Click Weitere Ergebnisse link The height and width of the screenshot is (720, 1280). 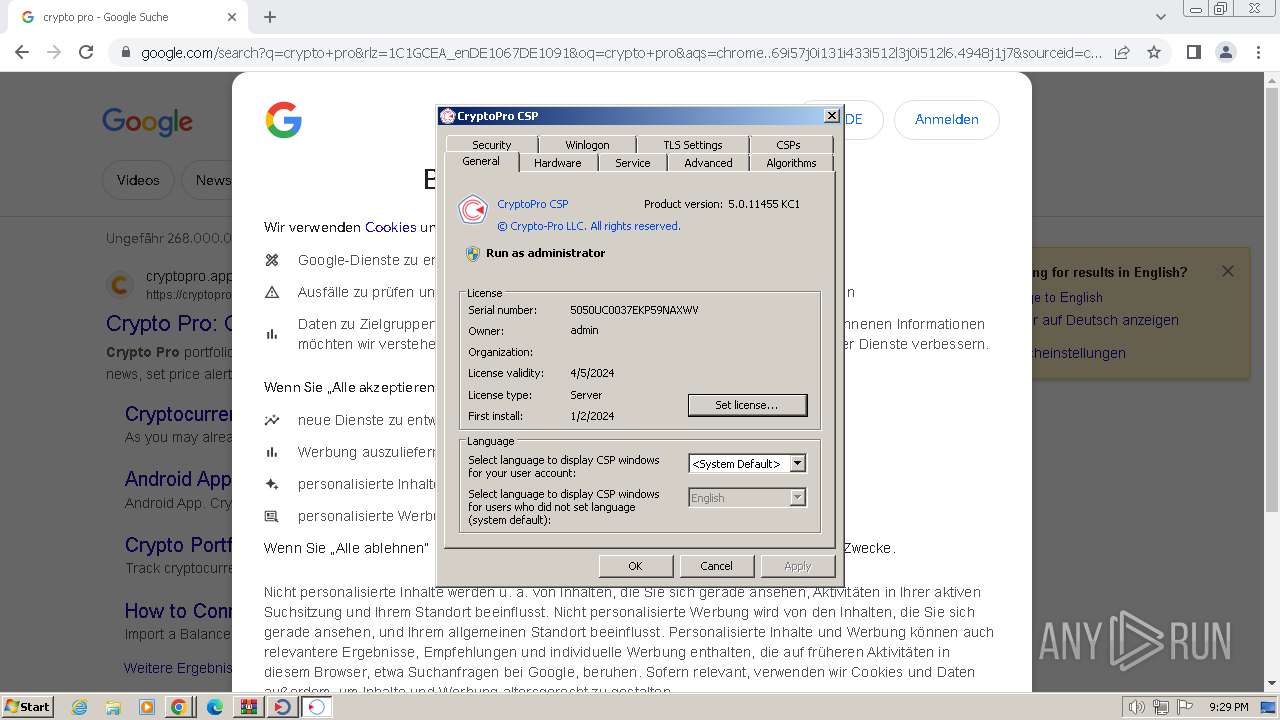click(x=177, y=668)
